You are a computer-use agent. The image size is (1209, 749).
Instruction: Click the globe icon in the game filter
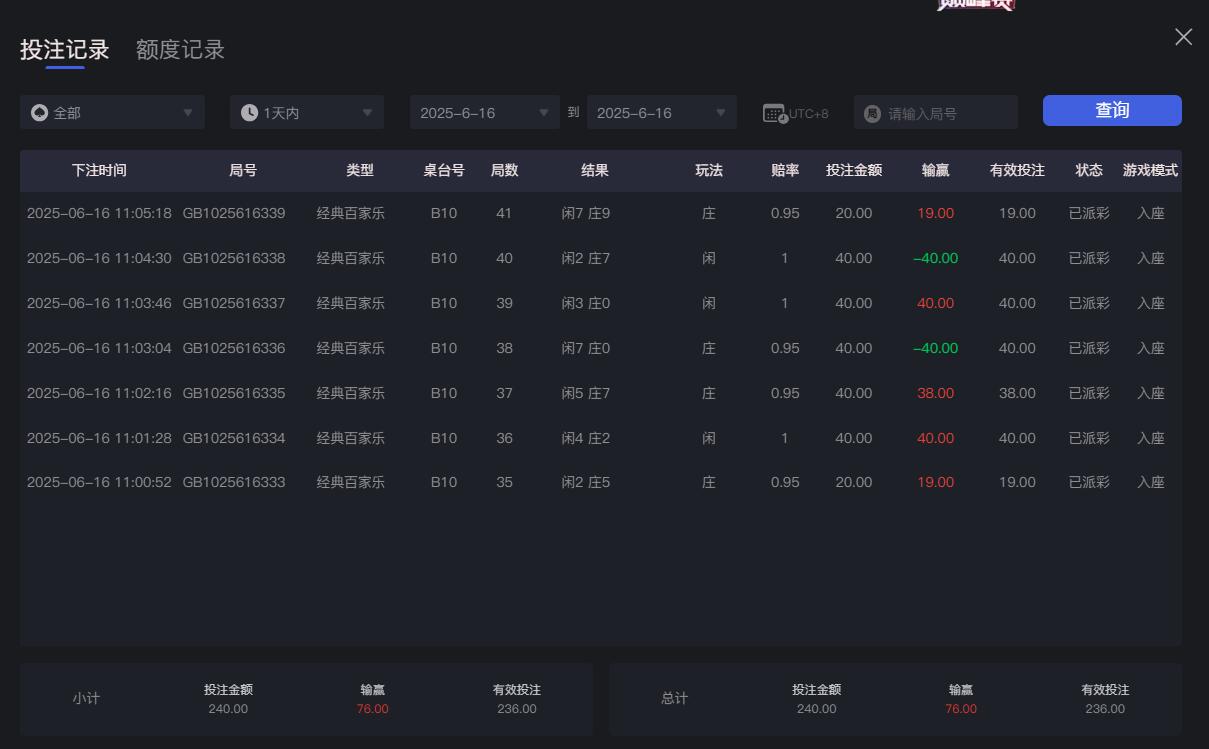pyautogui.click(x=40, y=112)
